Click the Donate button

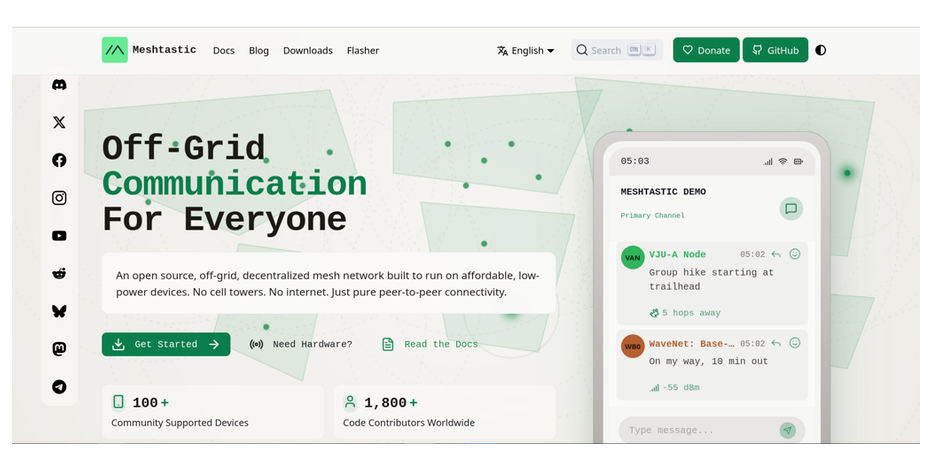coord(706,50)
